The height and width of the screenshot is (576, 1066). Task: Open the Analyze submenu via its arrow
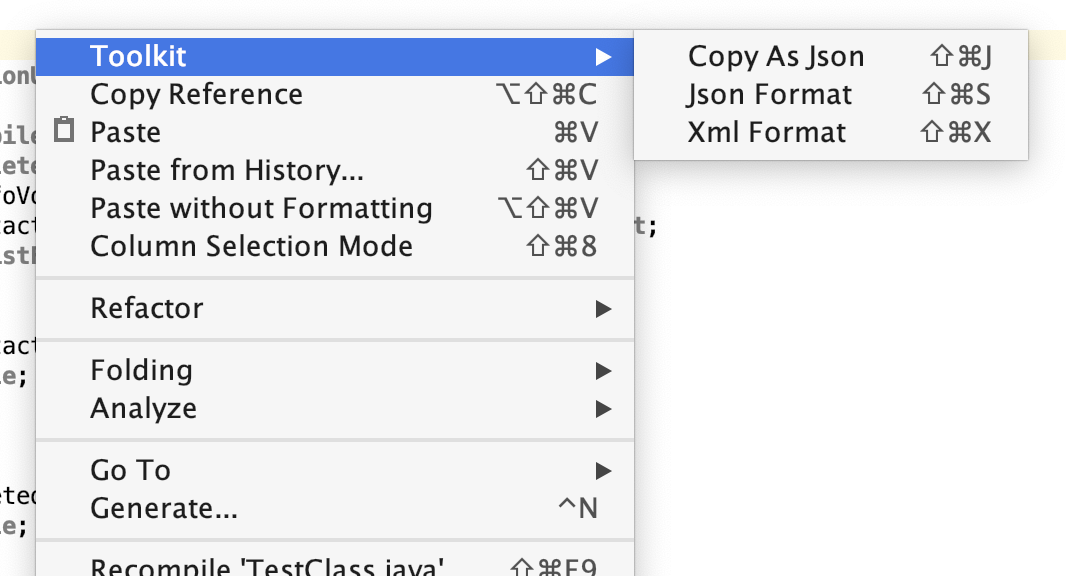(604, 408)
